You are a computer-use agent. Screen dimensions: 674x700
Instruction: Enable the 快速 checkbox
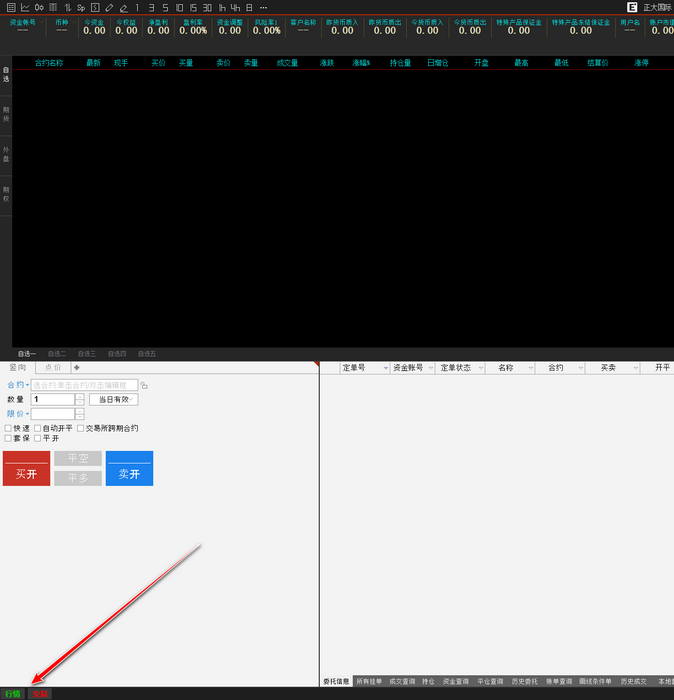8,428
